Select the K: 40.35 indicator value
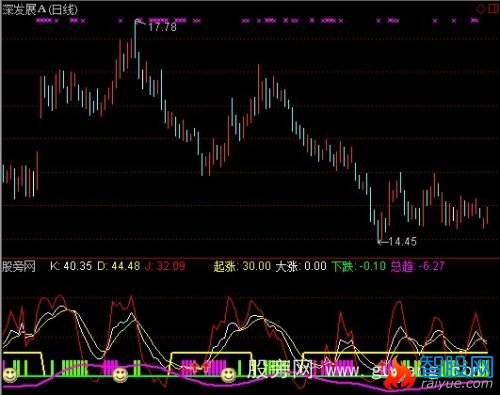 [x=71, y=266]
